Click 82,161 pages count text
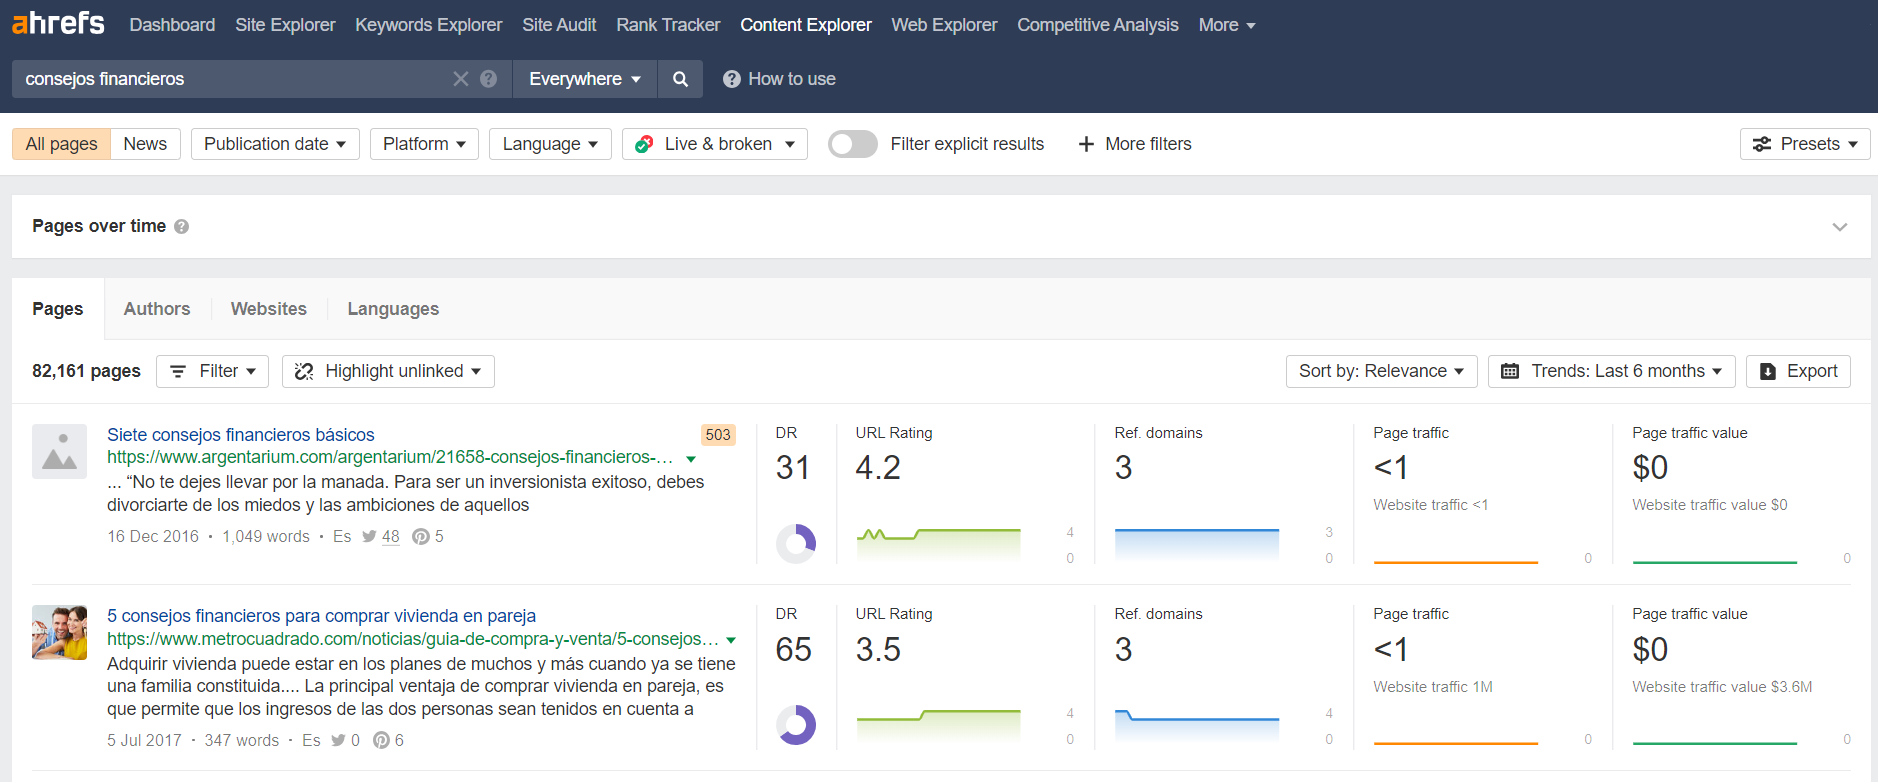1878x782 pixels. [x=86, y=371]
